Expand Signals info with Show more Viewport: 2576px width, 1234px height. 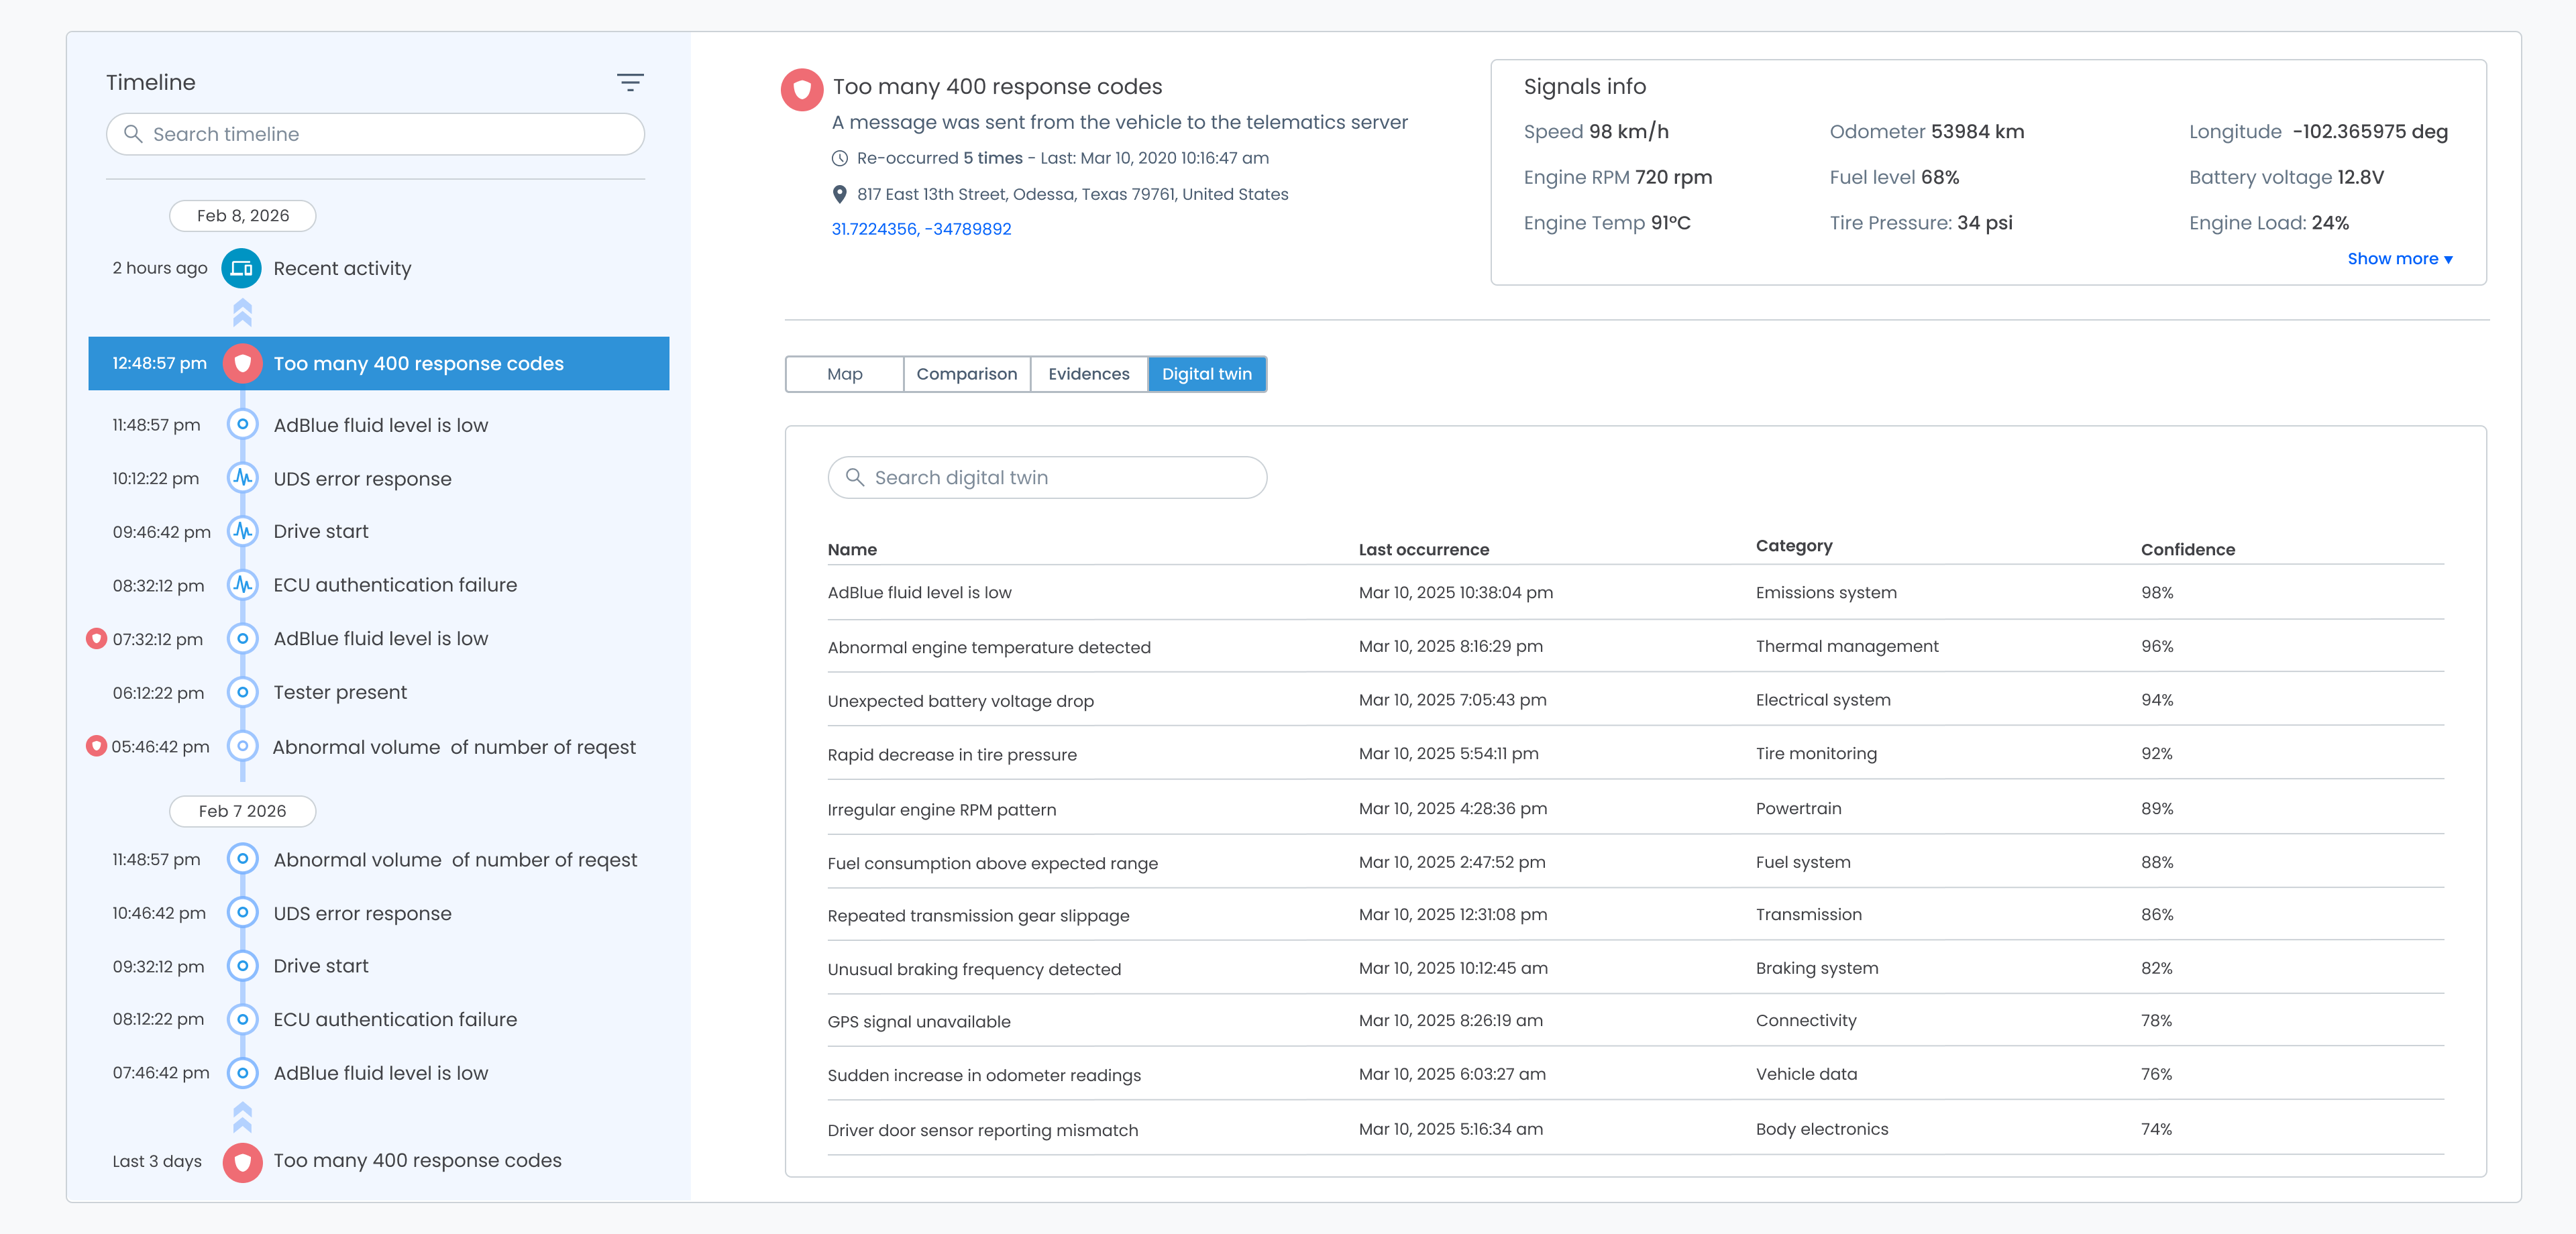[x=2399, y=259]
